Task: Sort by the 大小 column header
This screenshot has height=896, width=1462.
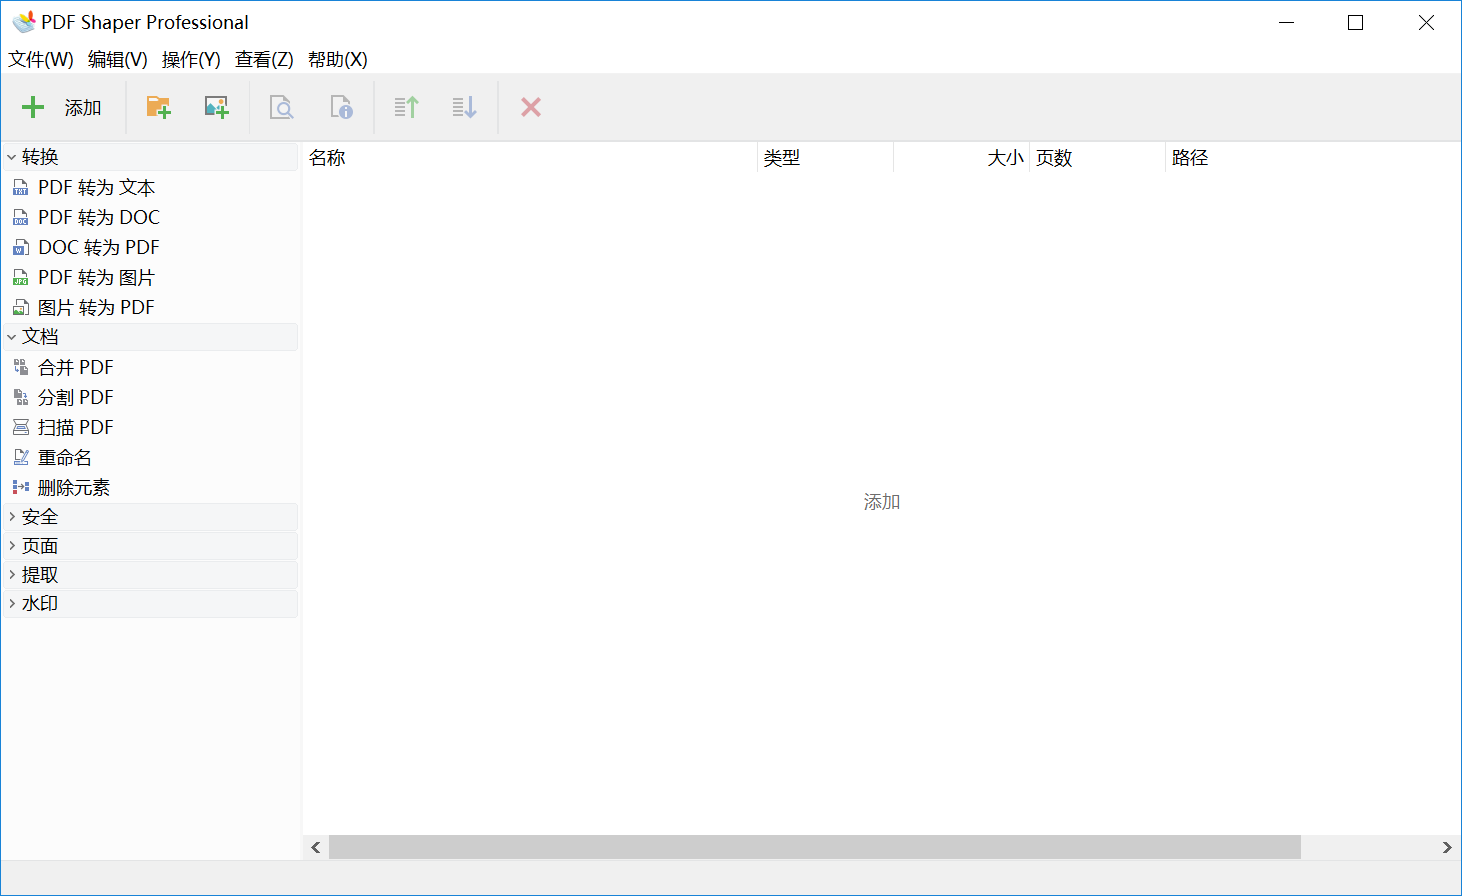Action: [x=961, y=158]
